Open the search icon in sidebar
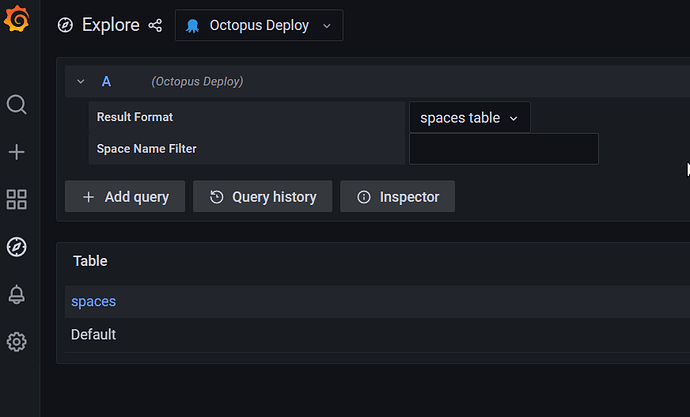Screen dimensions: 690x417 [x=17, y=105]
